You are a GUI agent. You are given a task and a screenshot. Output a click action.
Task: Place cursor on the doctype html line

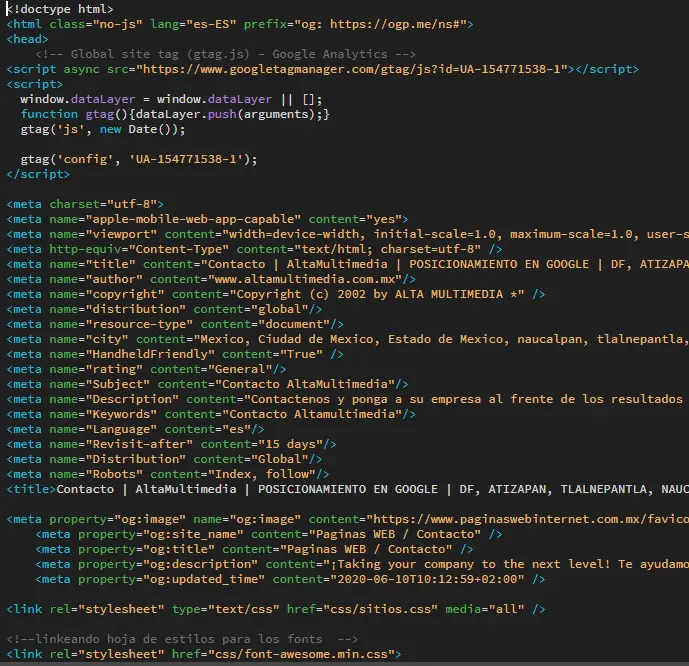click(x=60, y=9)
